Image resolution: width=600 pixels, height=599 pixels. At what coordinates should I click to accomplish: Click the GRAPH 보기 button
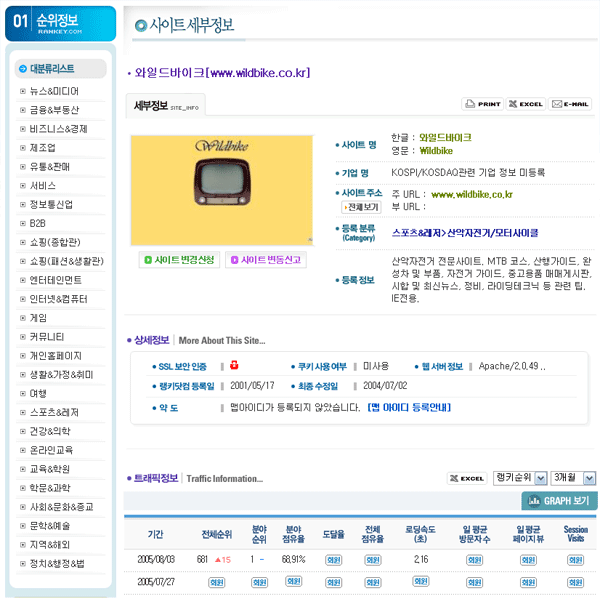(x=559, y=500)
